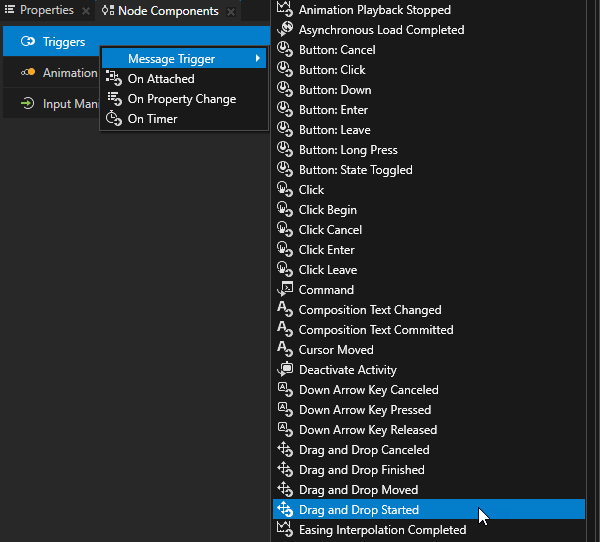Select Down Arrow Key Pressed trigger
Viewport: 600px width, 542px height.
tap(429, 409)
